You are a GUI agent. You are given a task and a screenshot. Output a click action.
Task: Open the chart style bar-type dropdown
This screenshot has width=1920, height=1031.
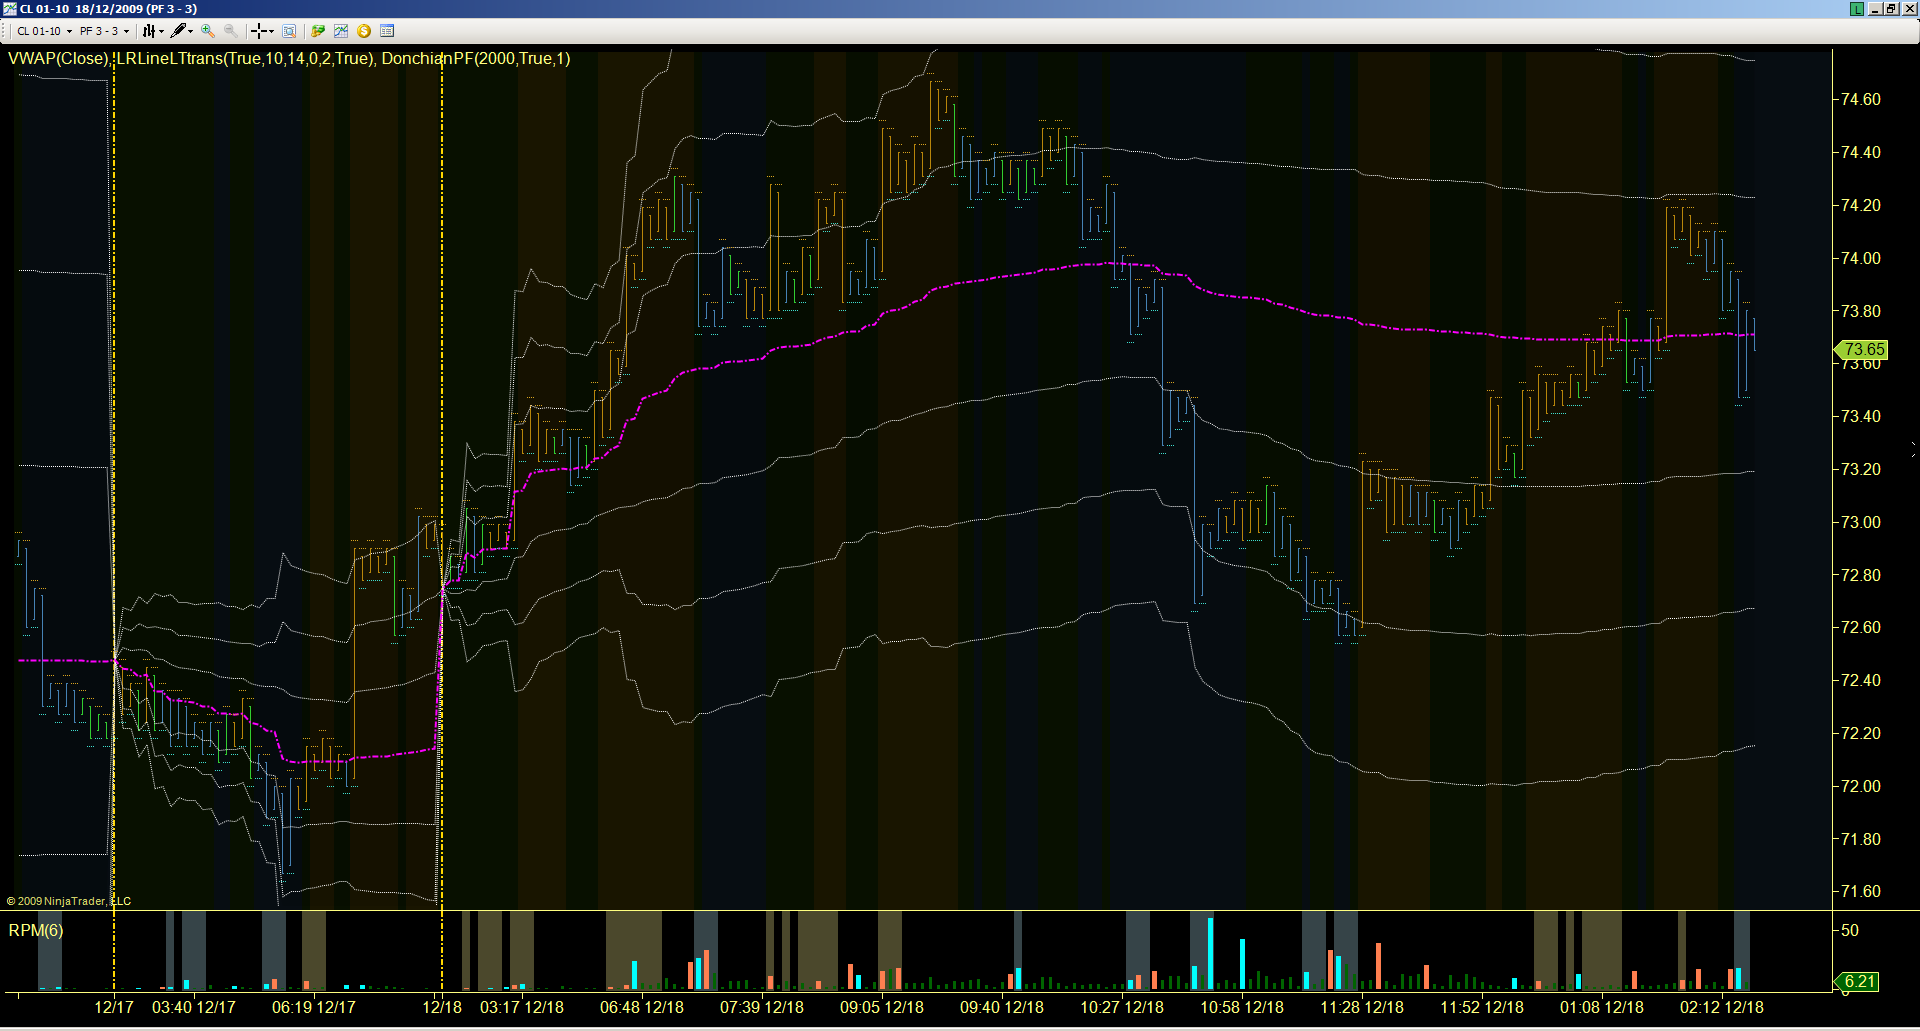pyautogui.click(x=152, y=31)
